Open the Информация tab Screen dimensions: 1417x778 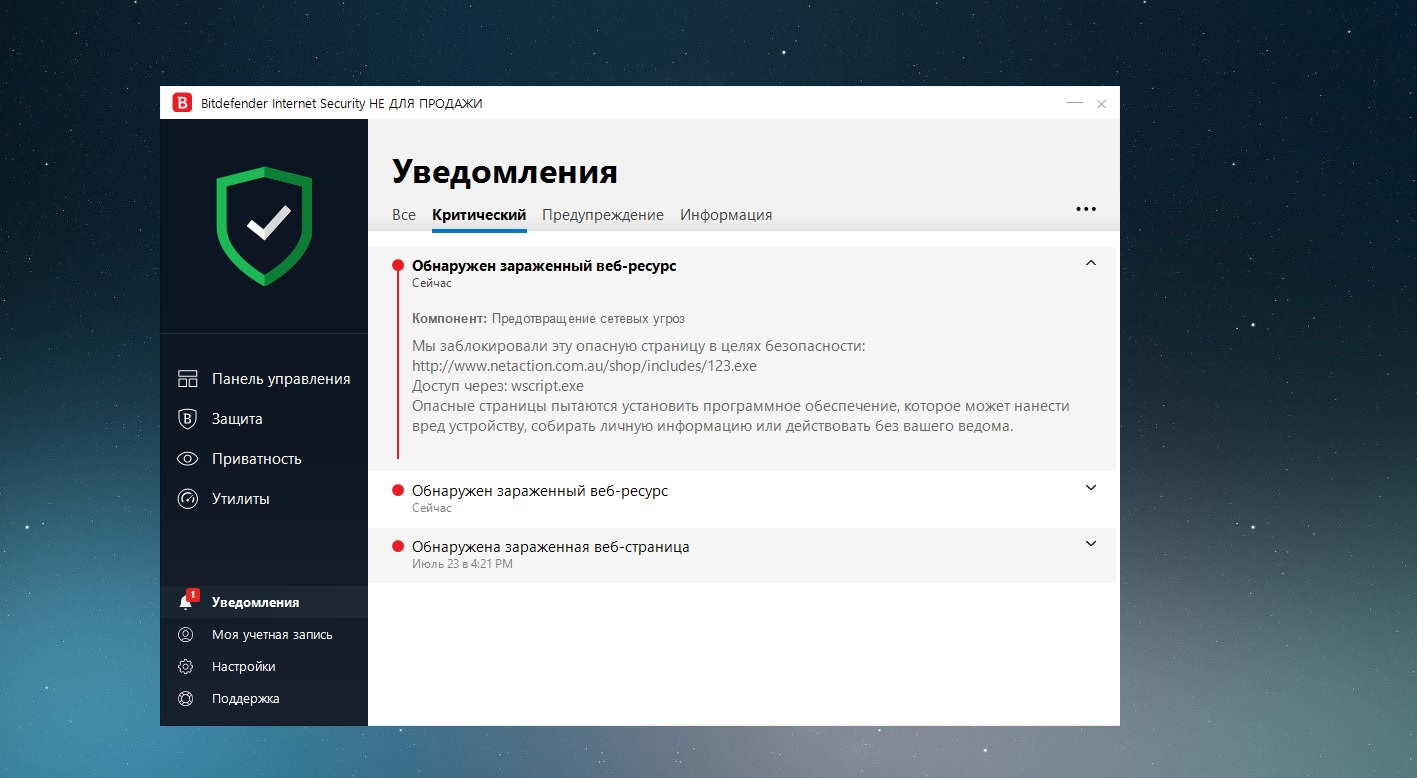click(726, 215)
